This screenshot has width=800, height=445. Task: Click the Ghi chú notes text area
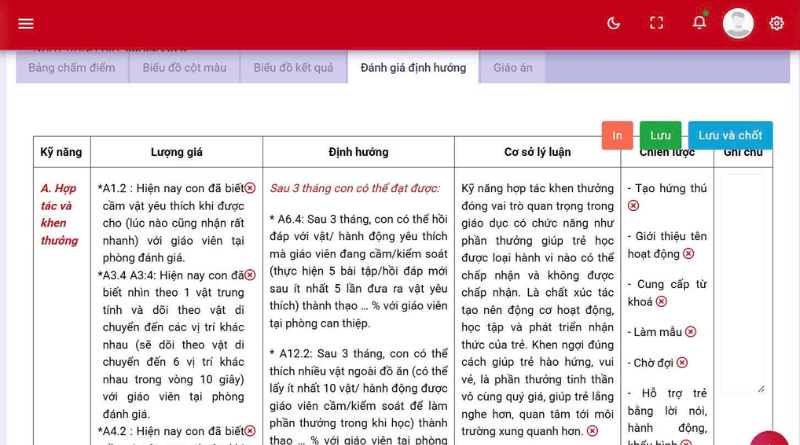[743, 284]
